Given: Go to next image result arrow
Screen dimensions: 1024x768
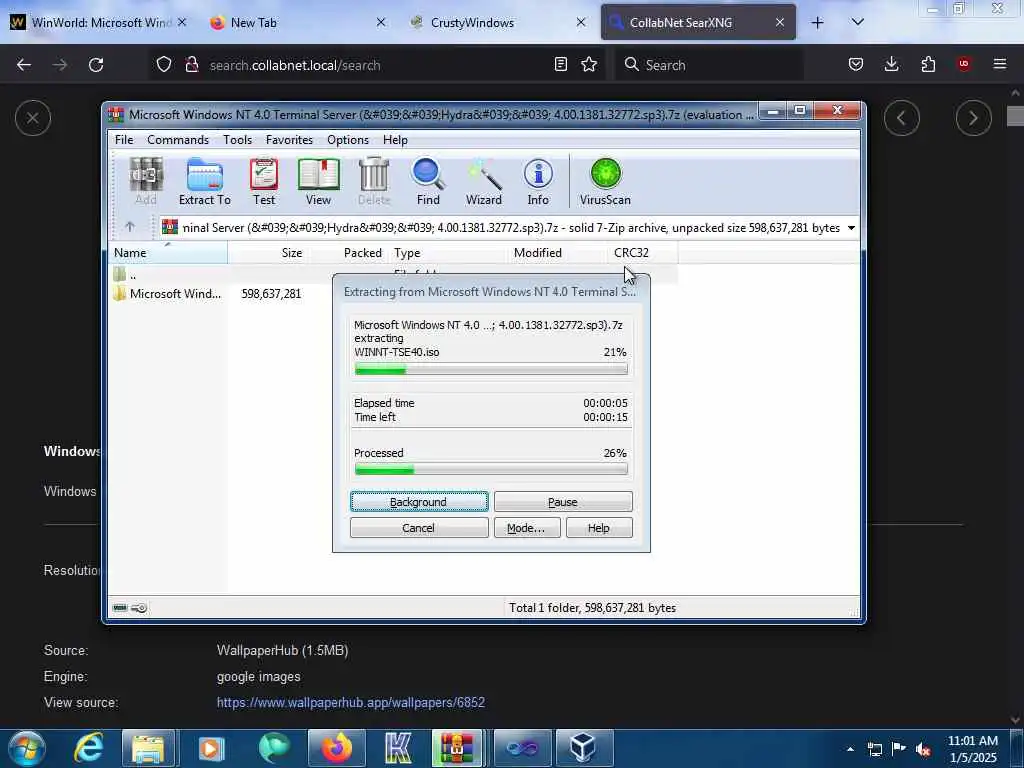Looking at the screenshot, I should [973, 118].
